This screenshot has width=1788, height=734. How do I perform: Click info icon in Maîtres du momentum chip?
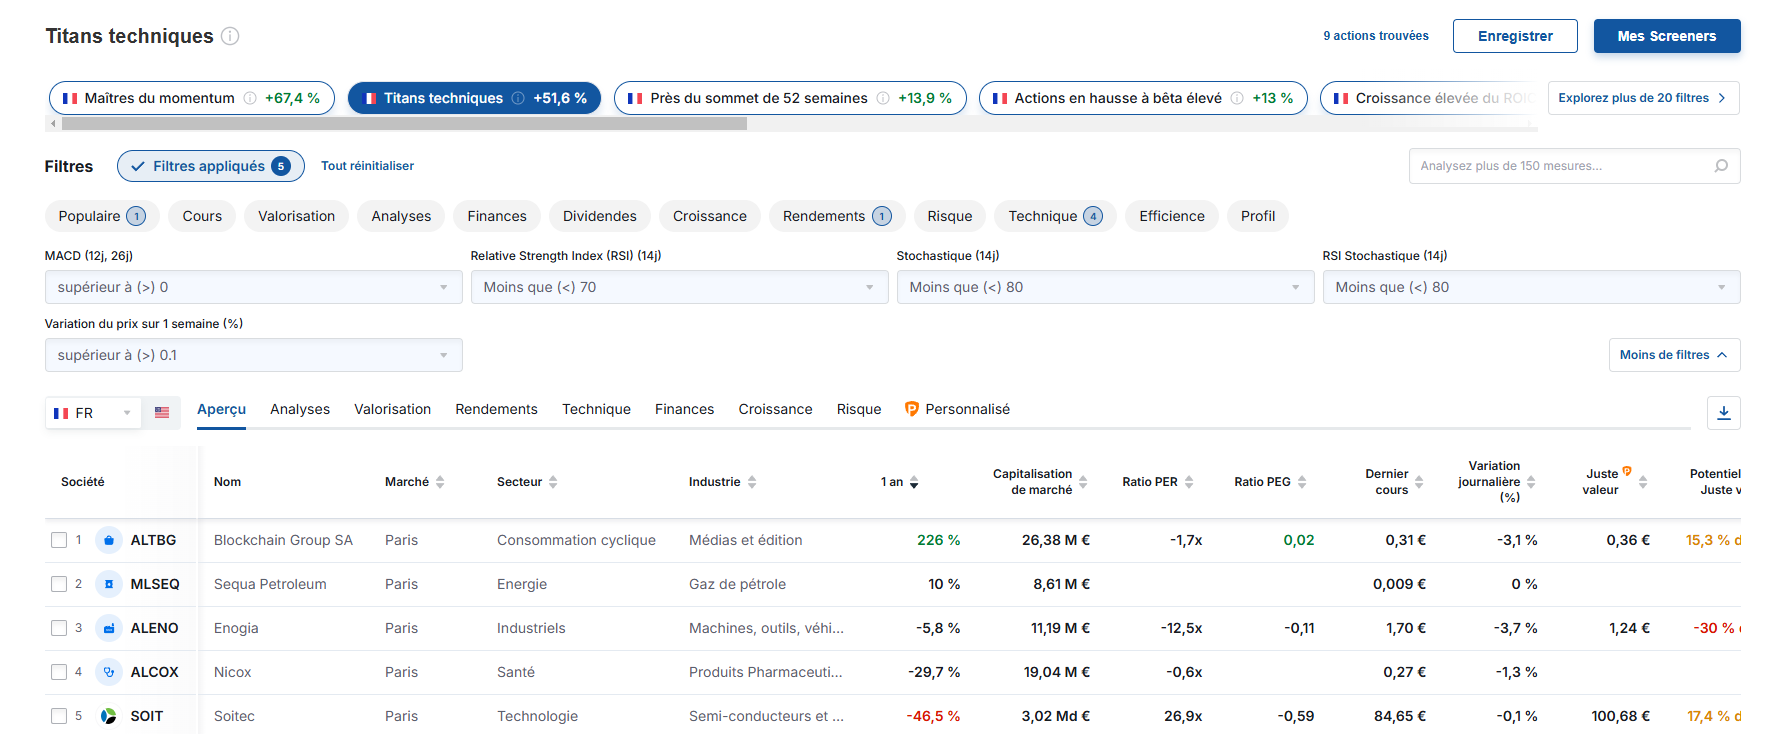tap(250, 98)
